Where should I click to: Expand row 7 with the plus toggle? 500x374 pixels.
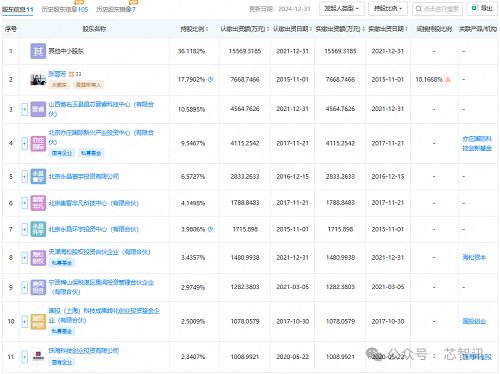pos(24,229)
